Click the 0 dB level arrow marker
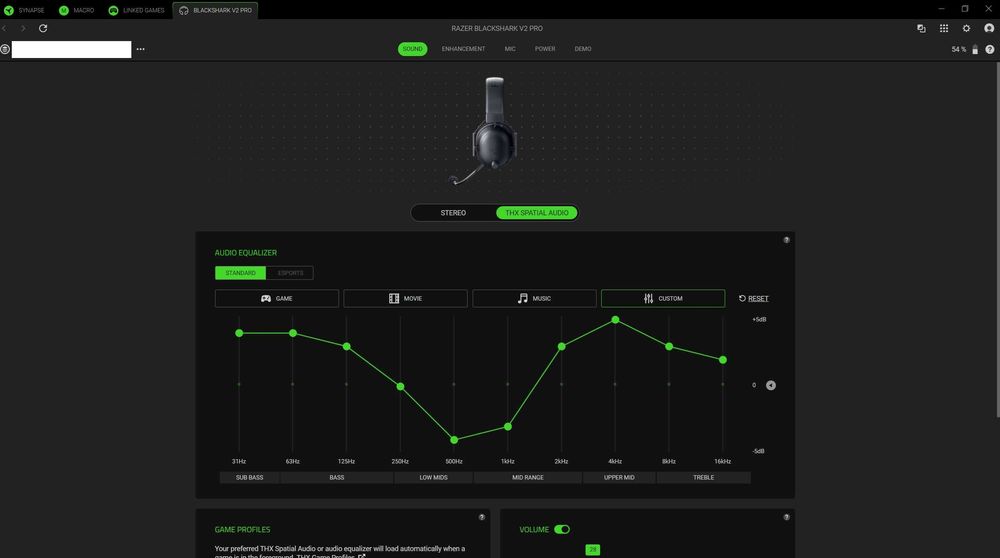Screen dimensions: 1000x558 click(x=770, y=385)
